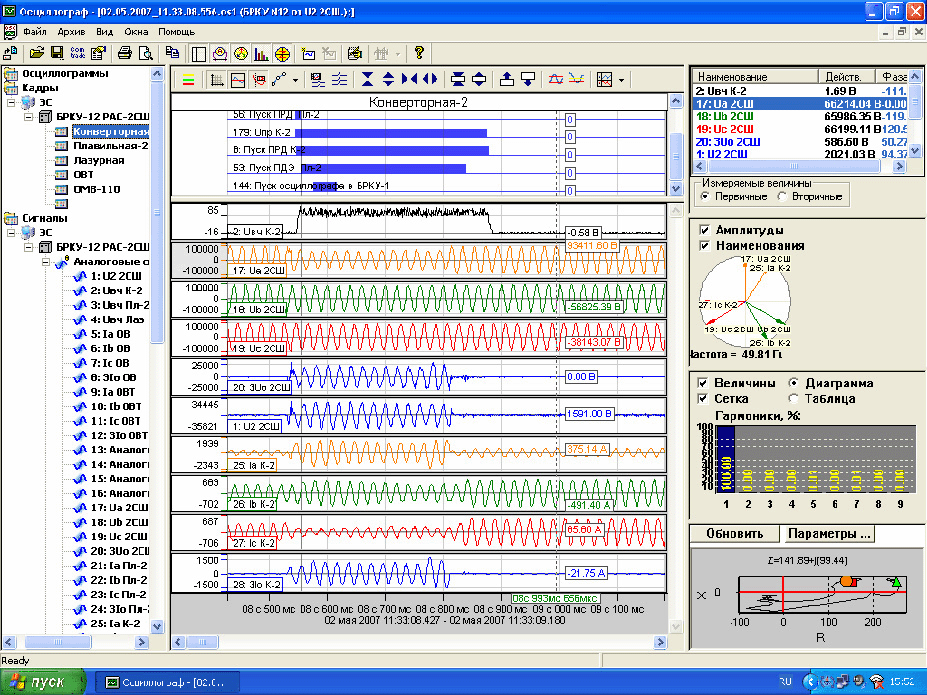
Task: Select row 18: Ub 2СШ in values table
Action: tap(799, 116)
